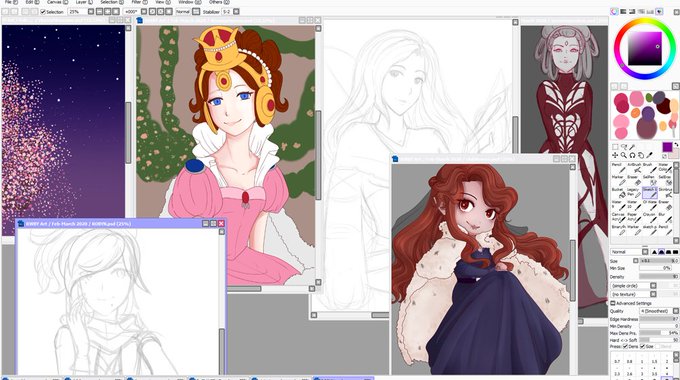The height and width of the screenshot is (380, 680).
Task: Open the zoom level dropdown
Action: coord(91,12)
